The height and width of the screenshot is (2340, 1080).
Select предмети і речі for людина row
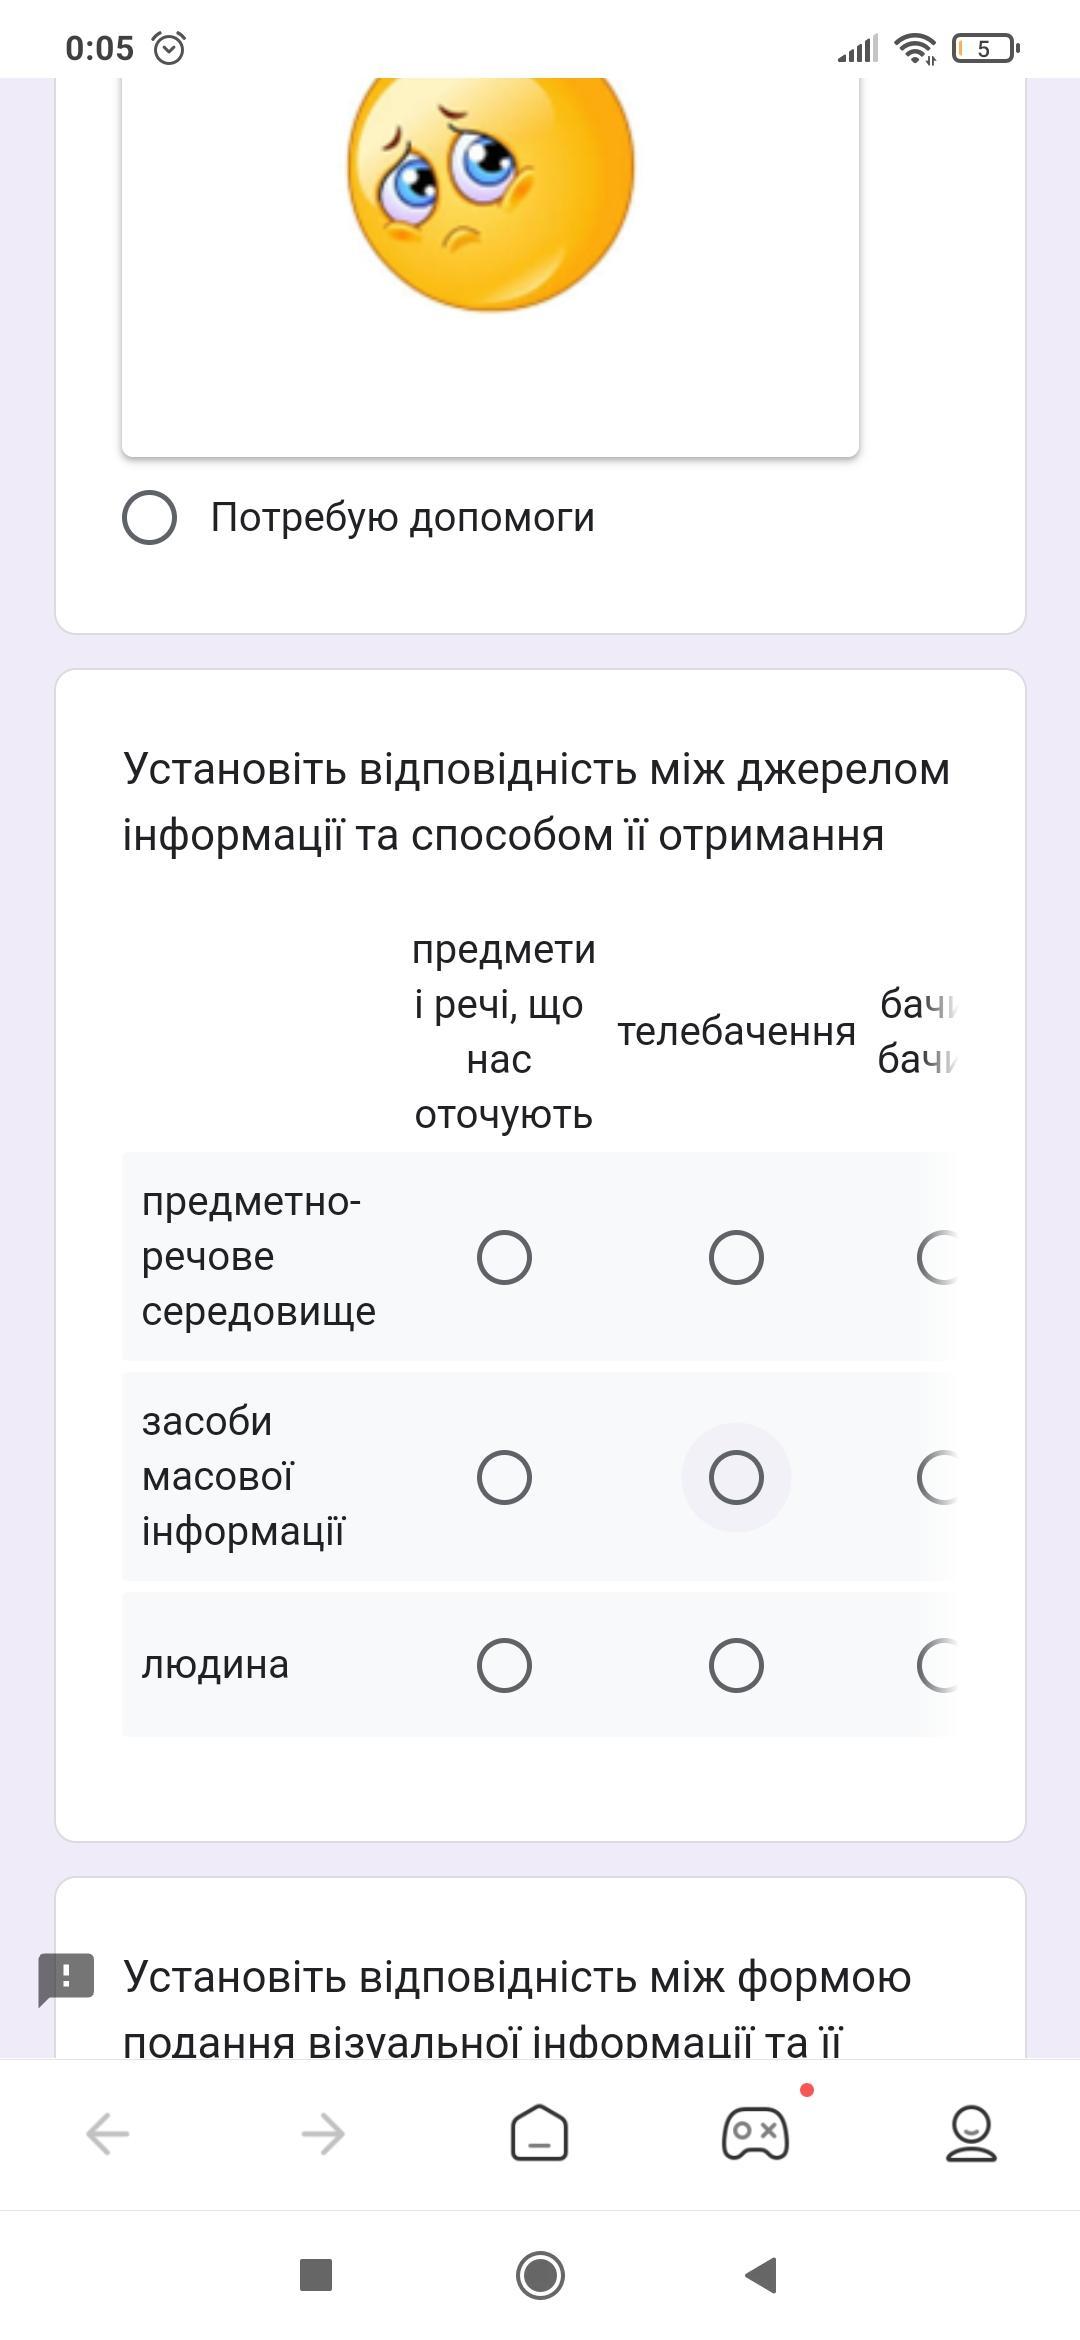tap(504, 1665)
